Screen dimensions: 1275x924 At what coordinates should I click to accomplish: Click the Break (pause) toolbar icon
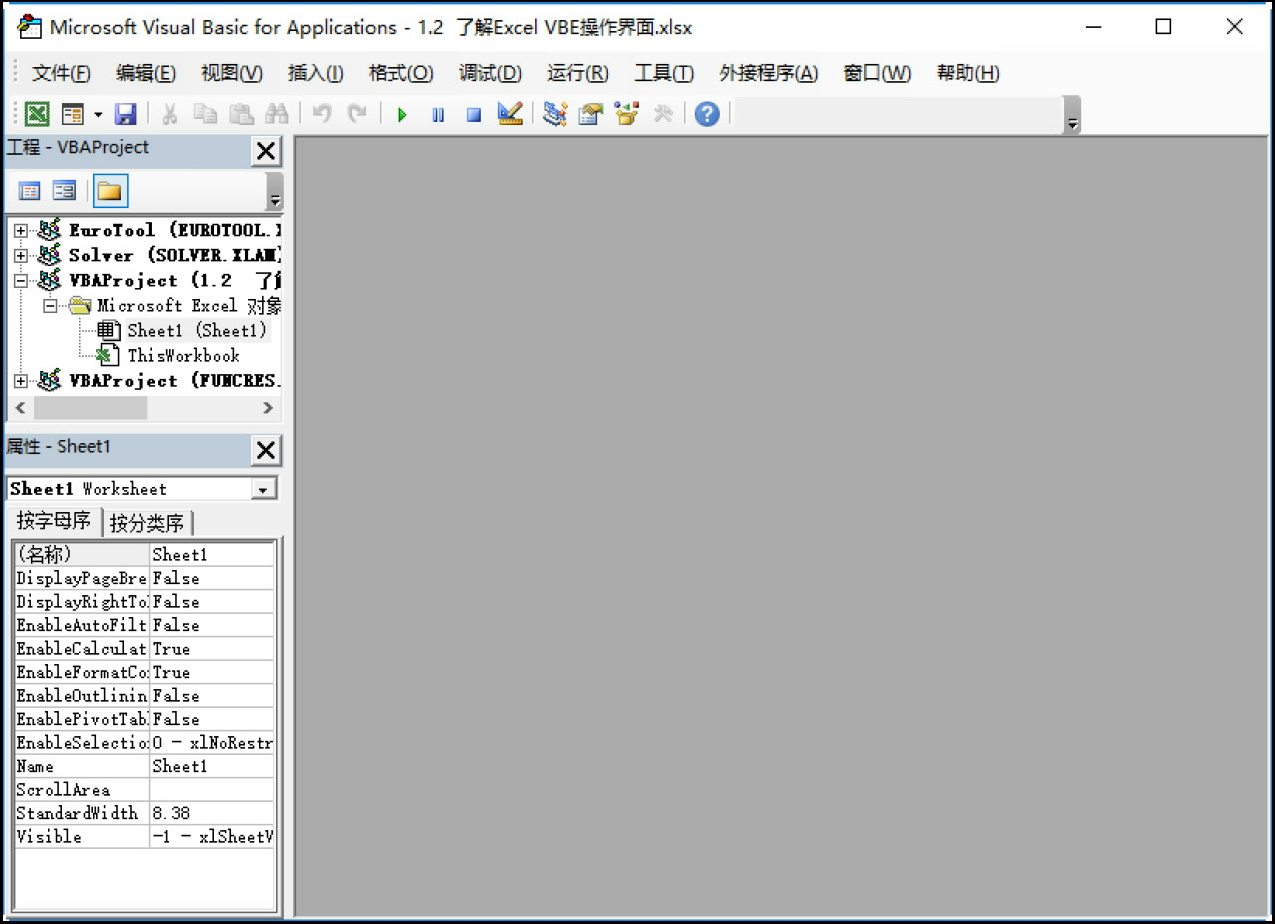(x=438, y=115)
